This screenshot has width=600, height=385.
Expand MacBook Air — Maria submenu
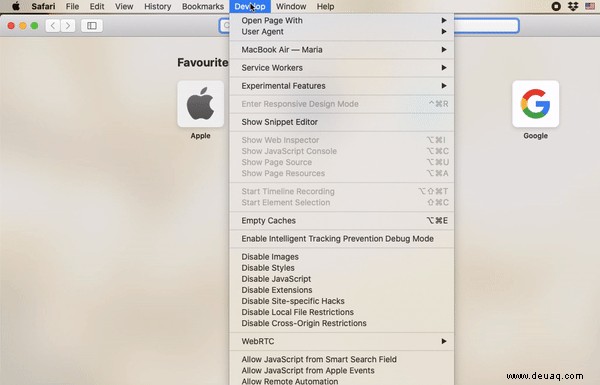342,50
